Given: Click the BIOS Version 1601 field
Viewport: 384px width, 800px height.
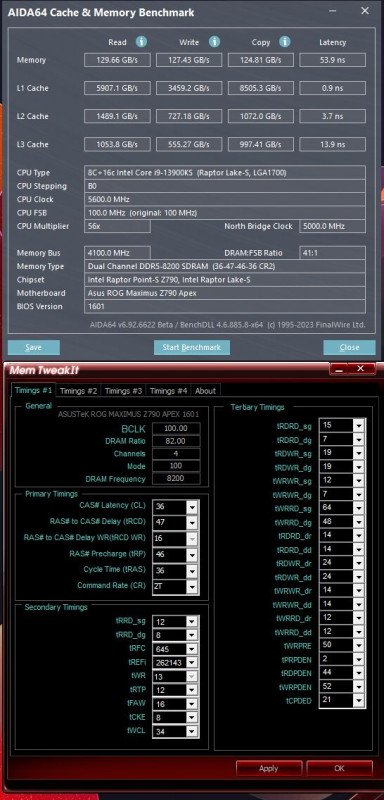Looking at the screenshot, I should pyautogui.click(x=224, y=307).
